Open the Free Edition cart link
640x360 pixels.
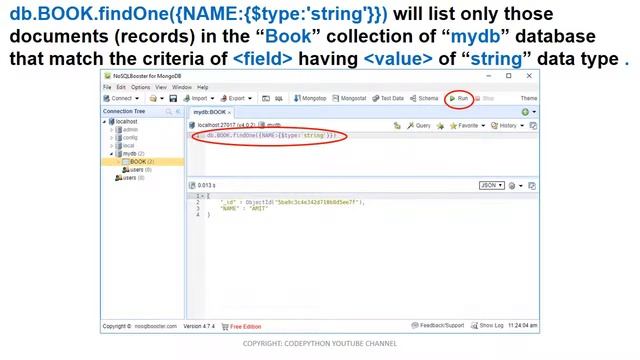(241, 327)
